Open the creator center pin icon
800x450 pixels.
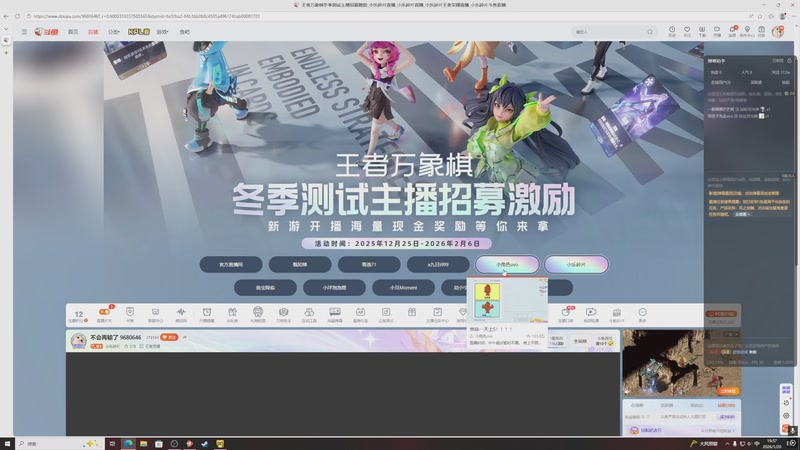pyautogui.click(x=747, y=32)
